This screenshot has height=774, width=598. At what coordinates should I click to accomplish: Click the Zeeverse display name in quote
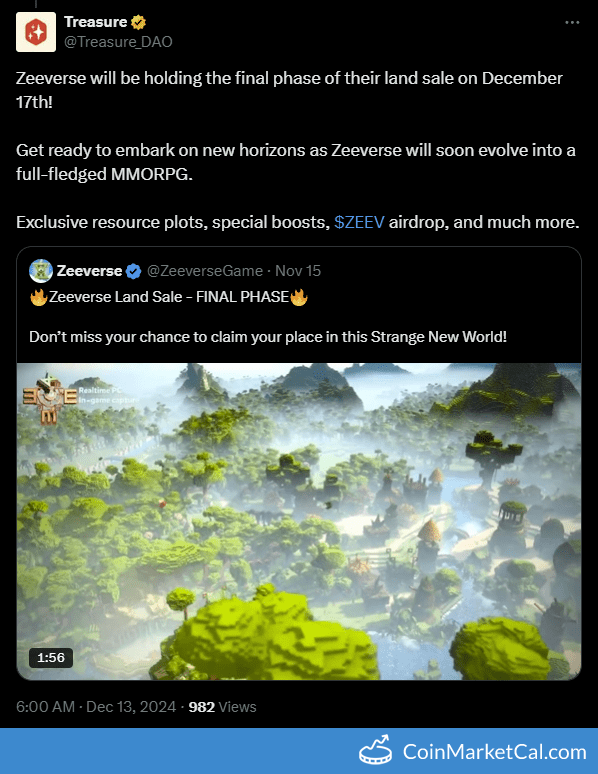[89, 271]
